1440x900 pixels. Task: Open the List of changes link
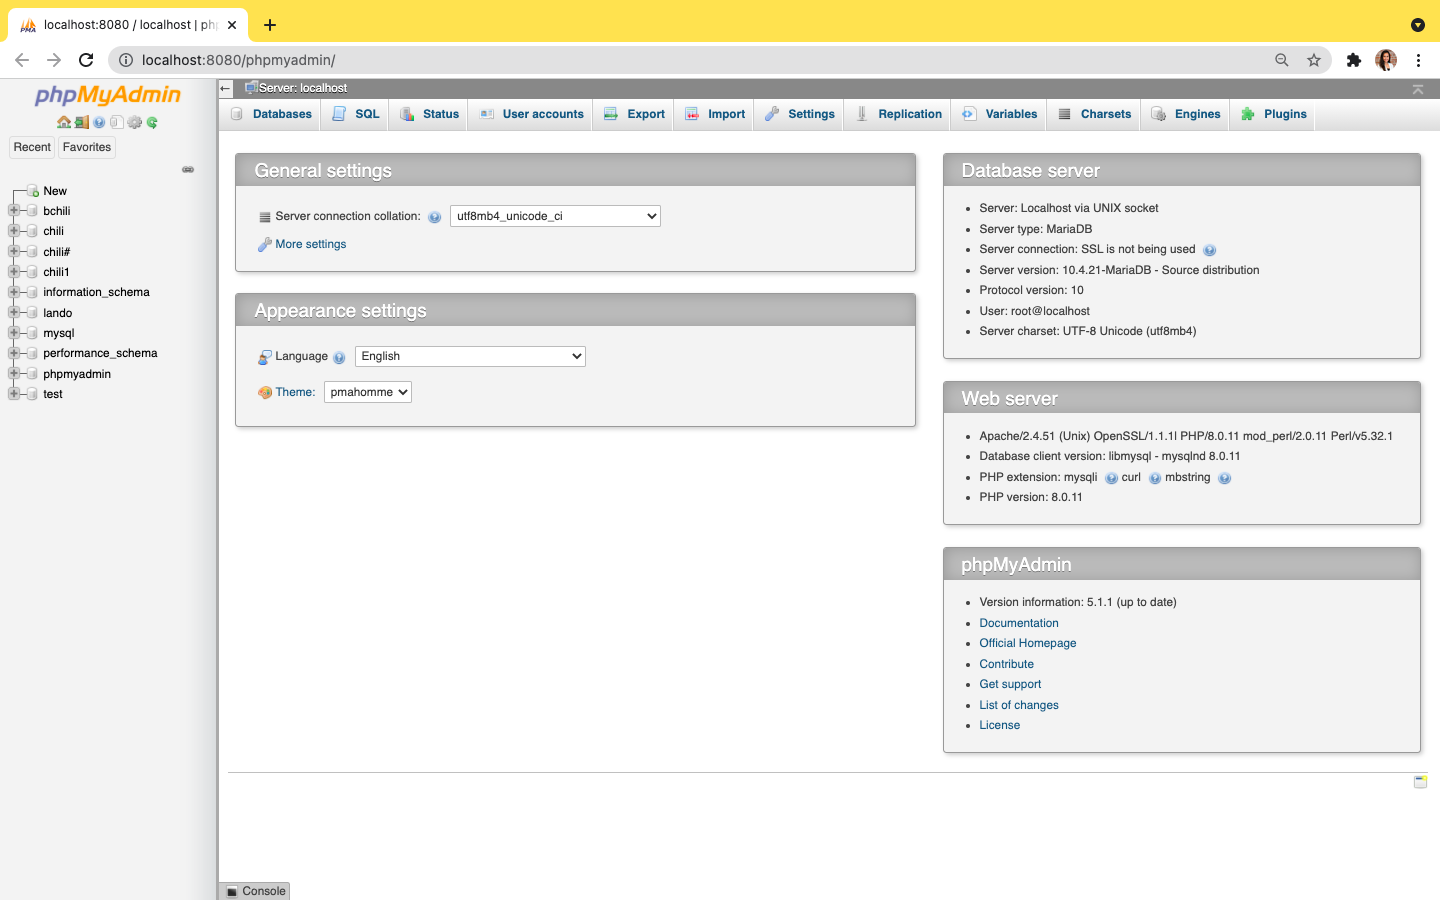coord(1019,705)
